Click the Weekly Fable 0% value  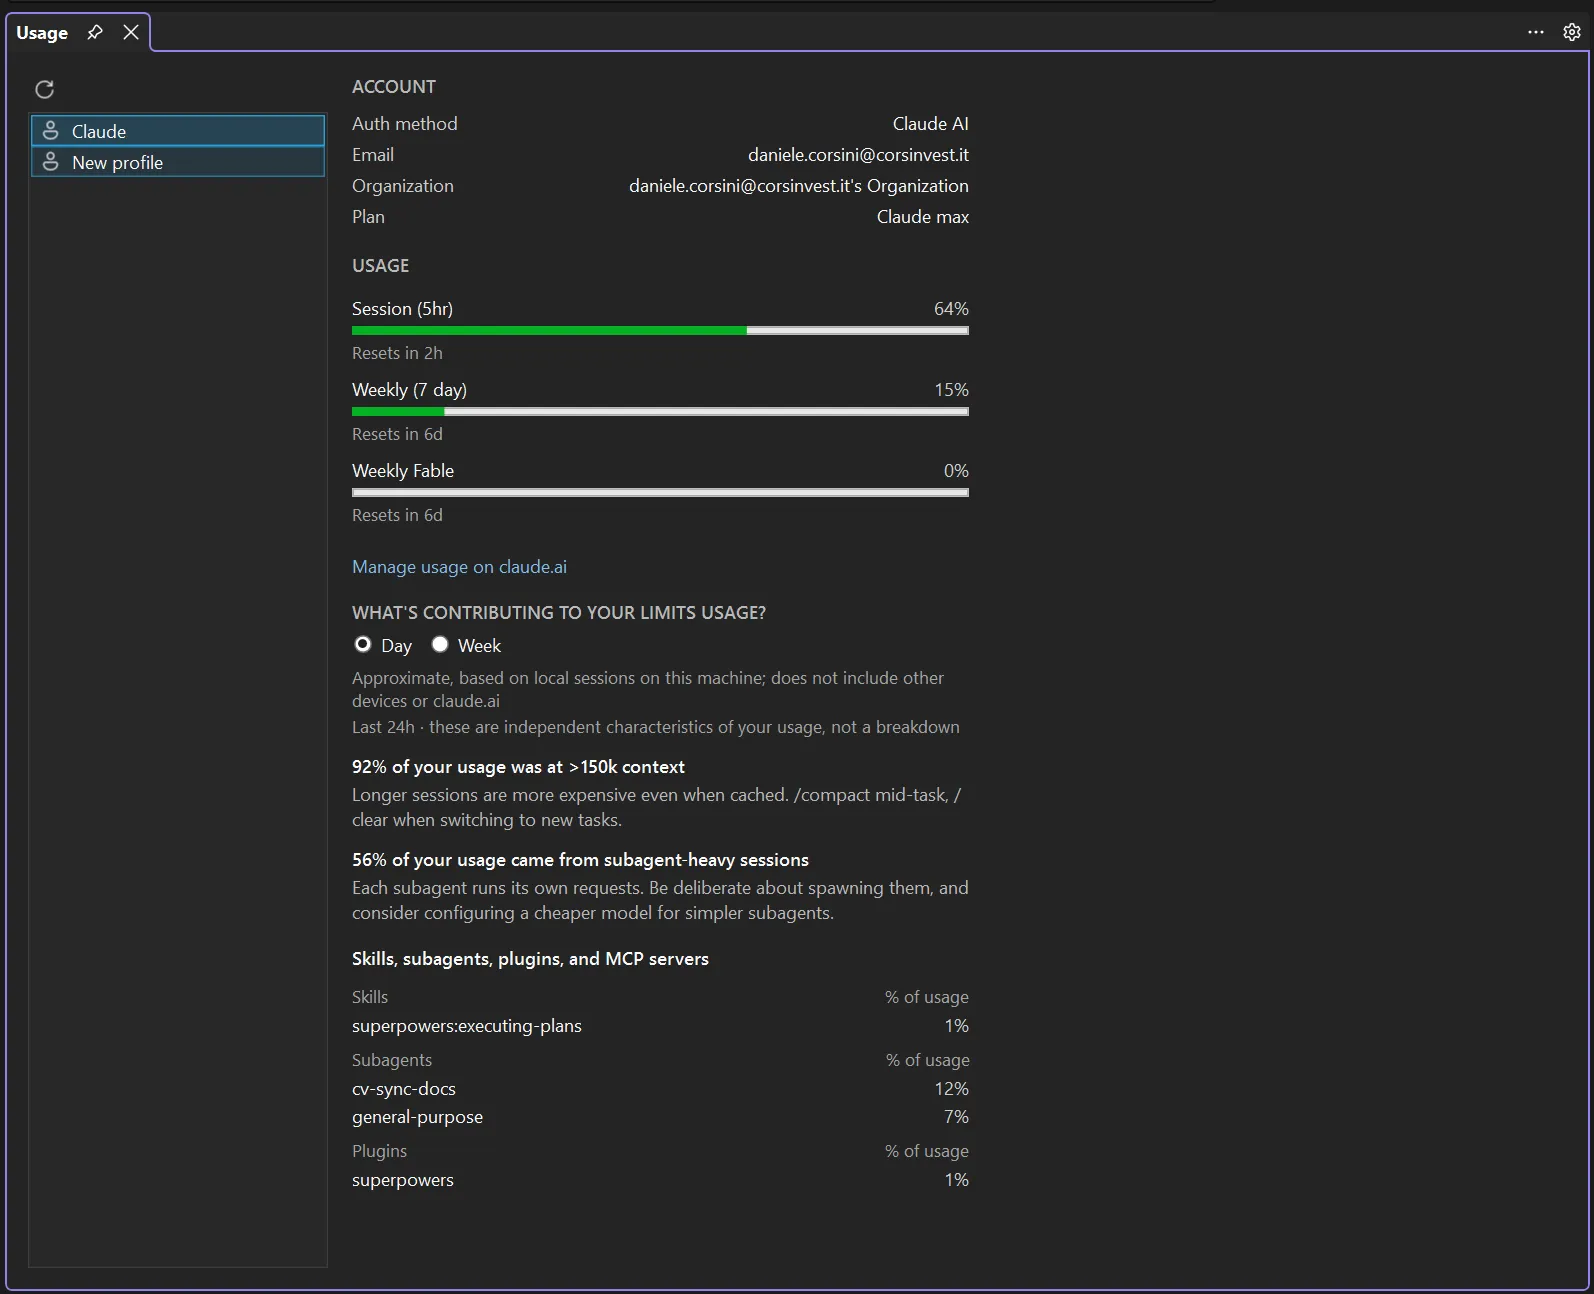(x=956, y=471)
